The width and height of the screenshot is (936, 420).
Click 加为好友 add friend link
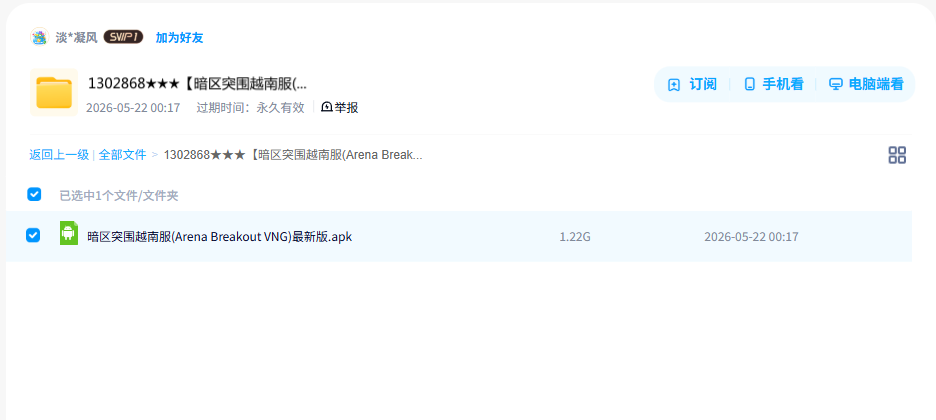coord(179,38)
